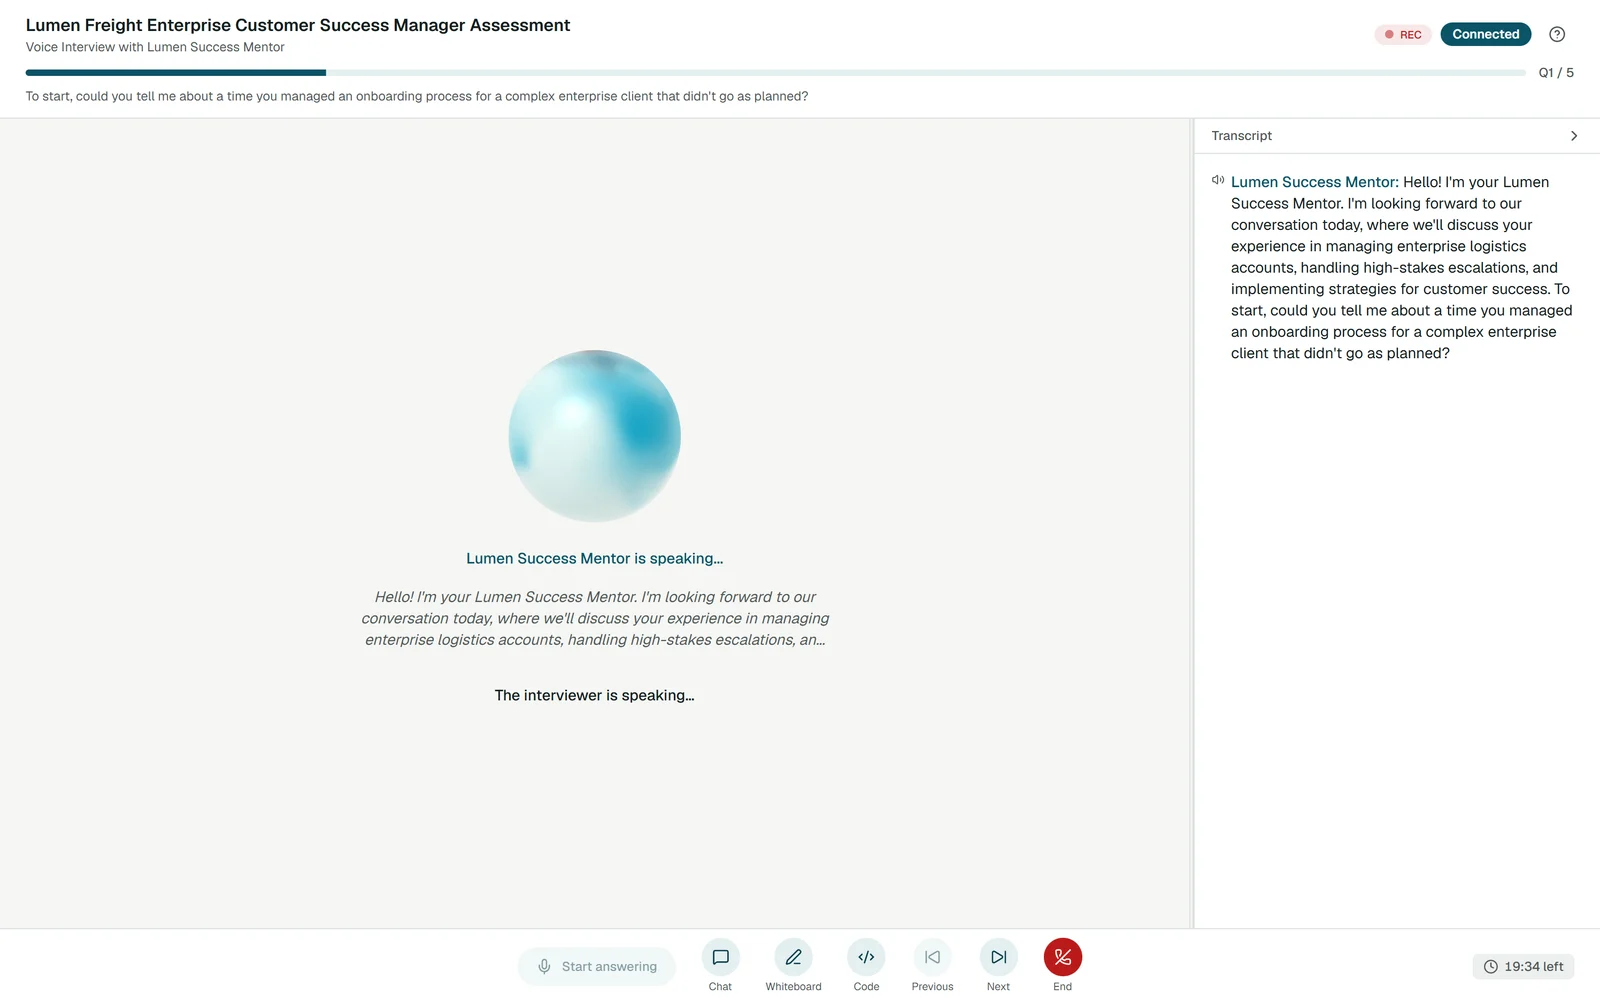Go to Previous question
Image resolution: width=1600 pixels, height=1003 pixels.
932,957
